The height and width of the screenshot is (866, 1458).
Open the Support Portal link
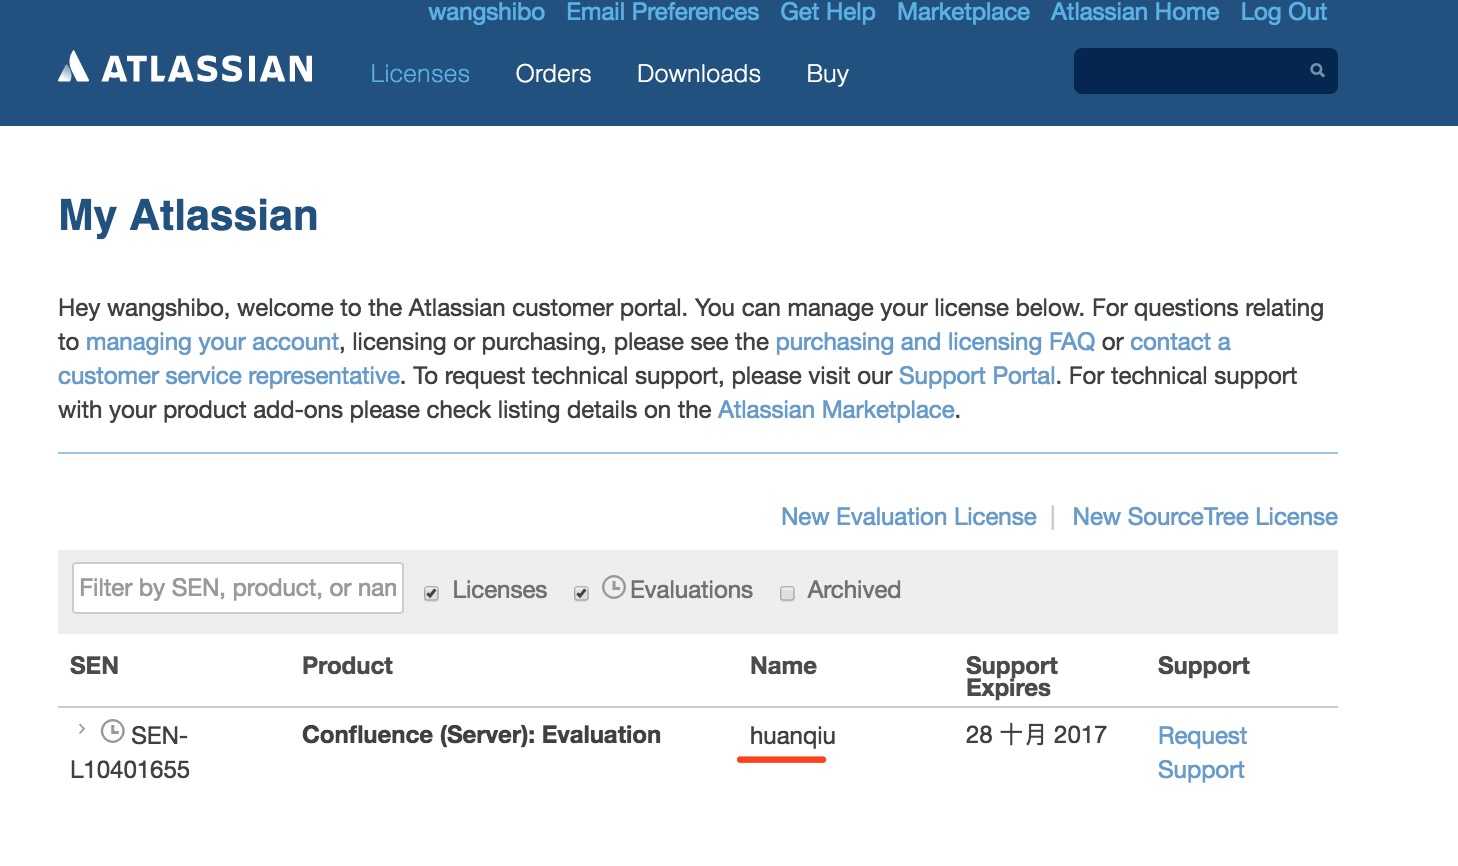977,376
